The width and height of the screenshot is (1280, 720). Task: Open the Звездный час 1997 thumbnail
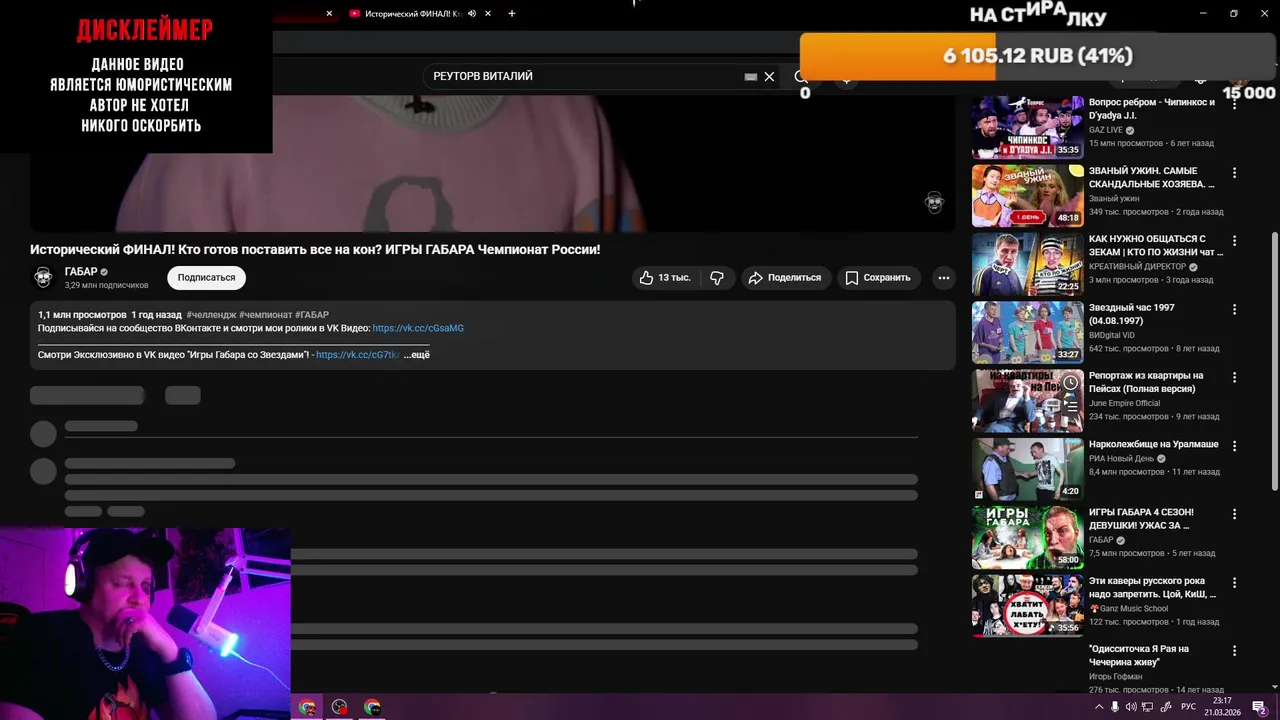[x=1028, y=332]
